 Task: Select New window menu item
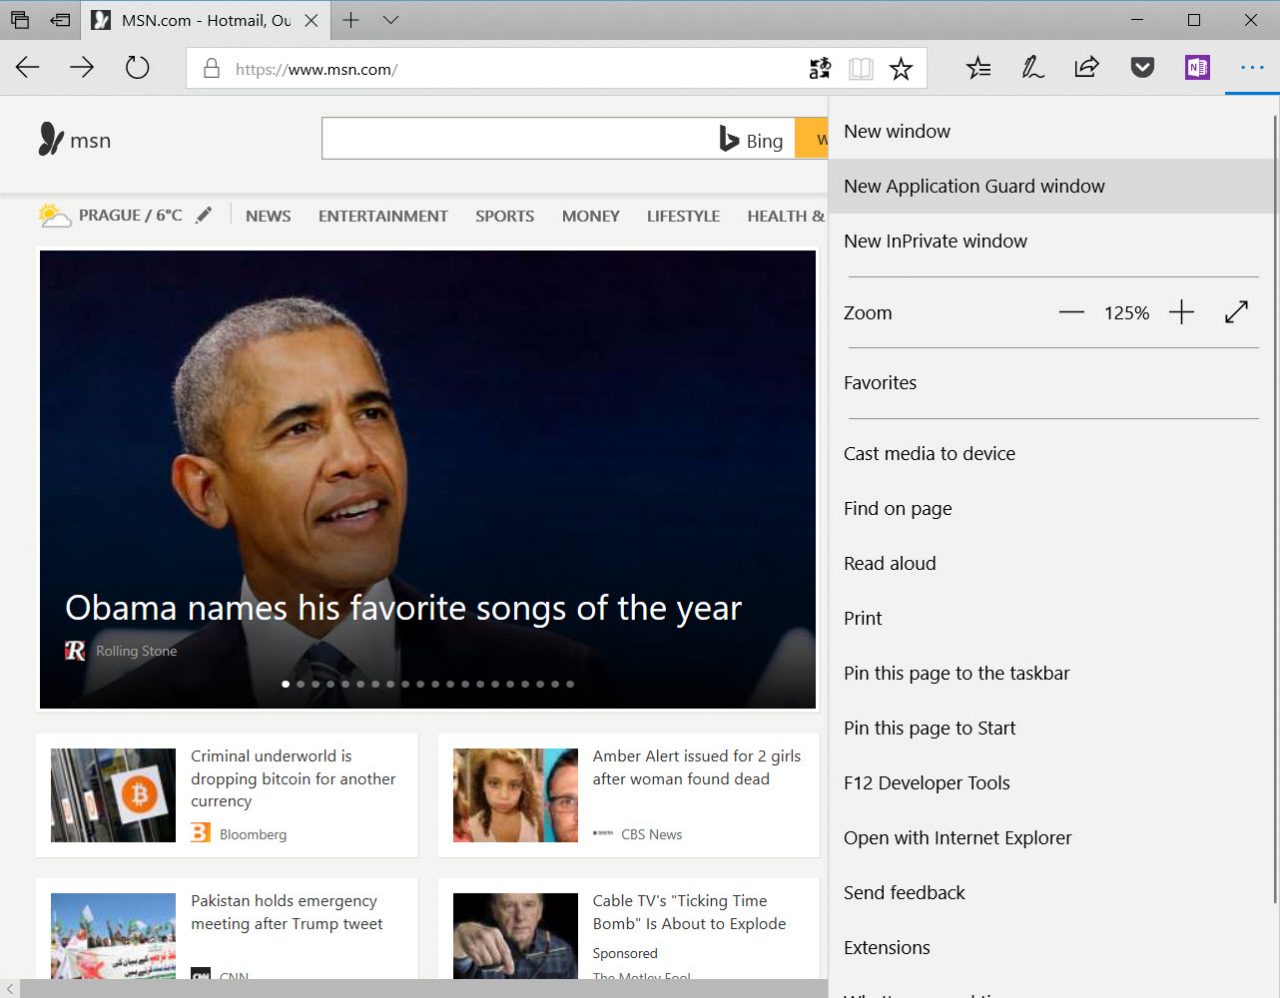pyautogui.click(x=1050, y=131)
